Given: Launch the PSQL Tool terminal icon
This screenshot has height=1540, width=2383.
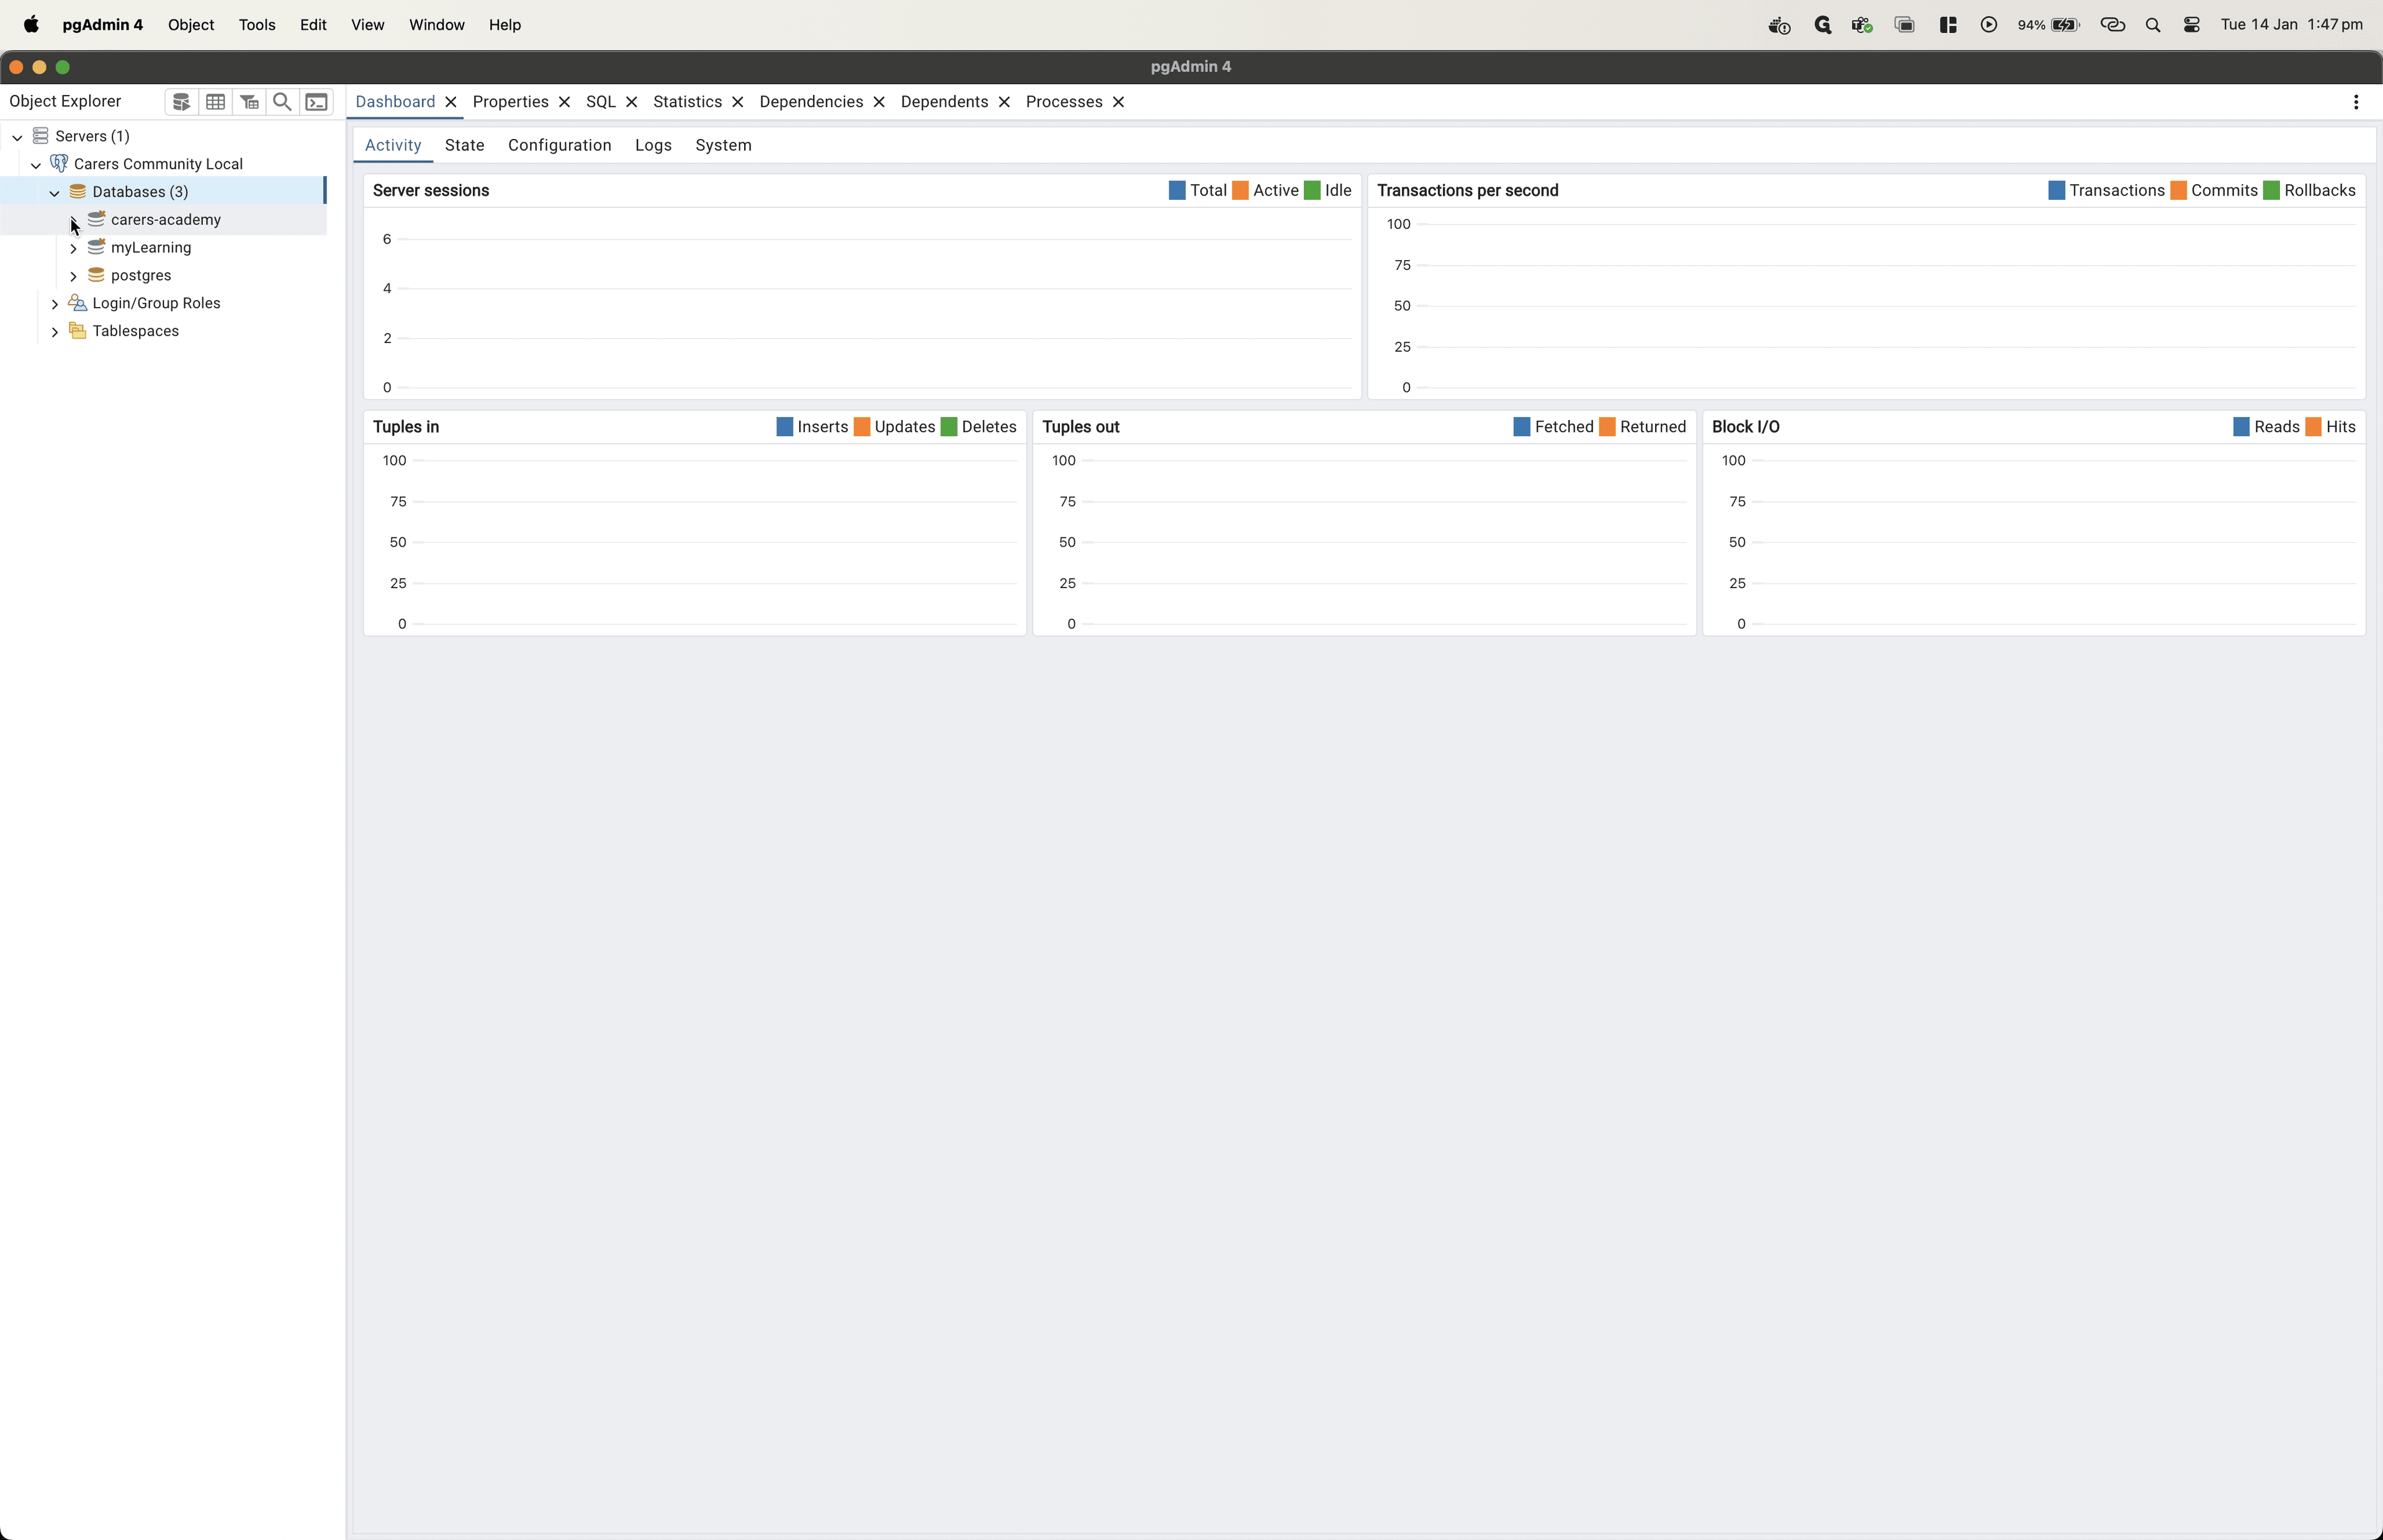Looking at the screenshot, I should coord(317,102).
